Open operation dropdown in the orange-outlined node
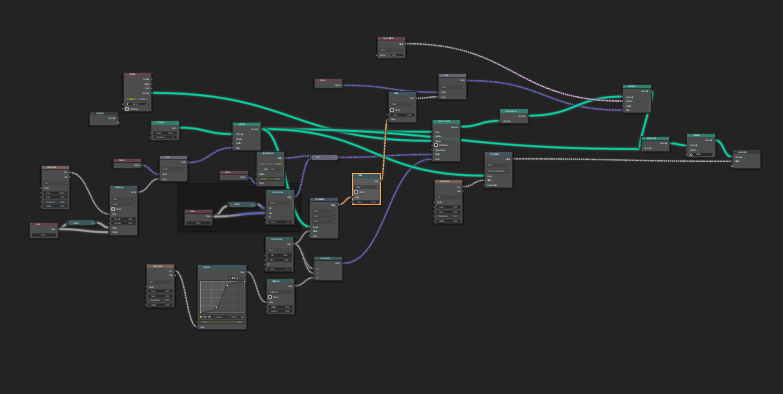783x394 pixels. click(367, 187)
